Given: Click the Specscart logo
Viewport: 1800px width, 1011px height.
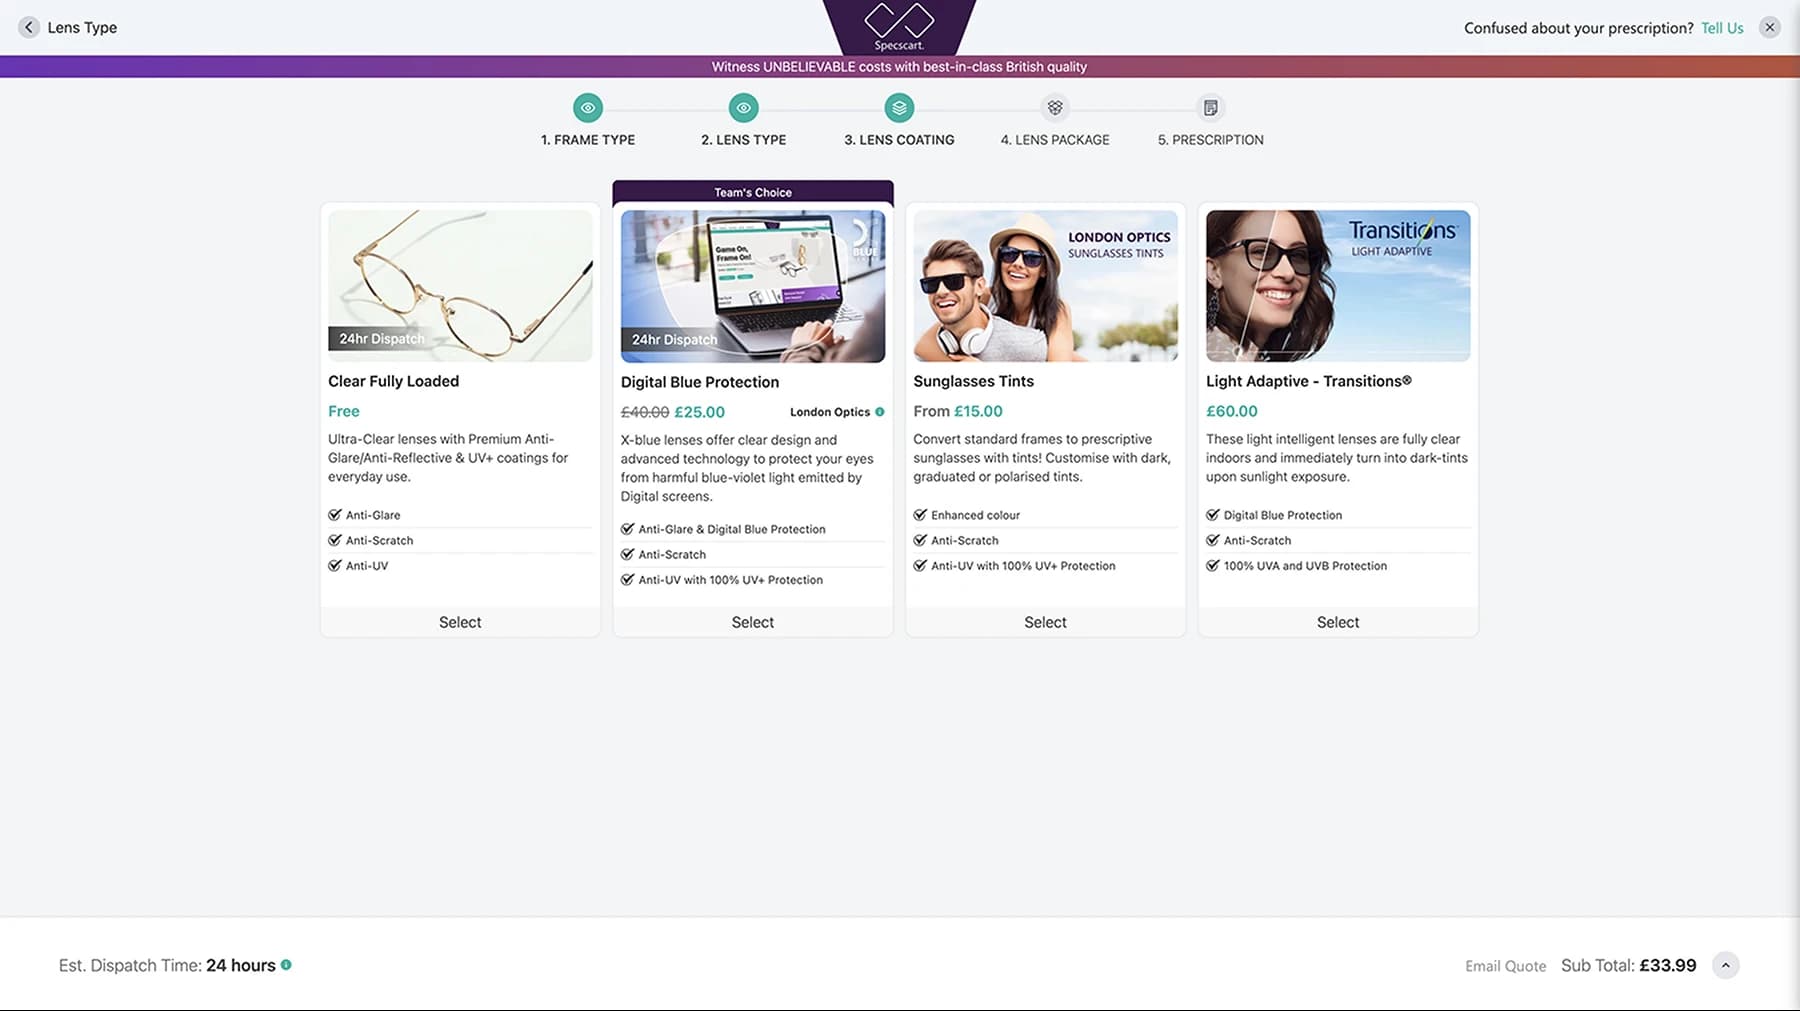Looking at the screenshot, I should pos(899,26).
